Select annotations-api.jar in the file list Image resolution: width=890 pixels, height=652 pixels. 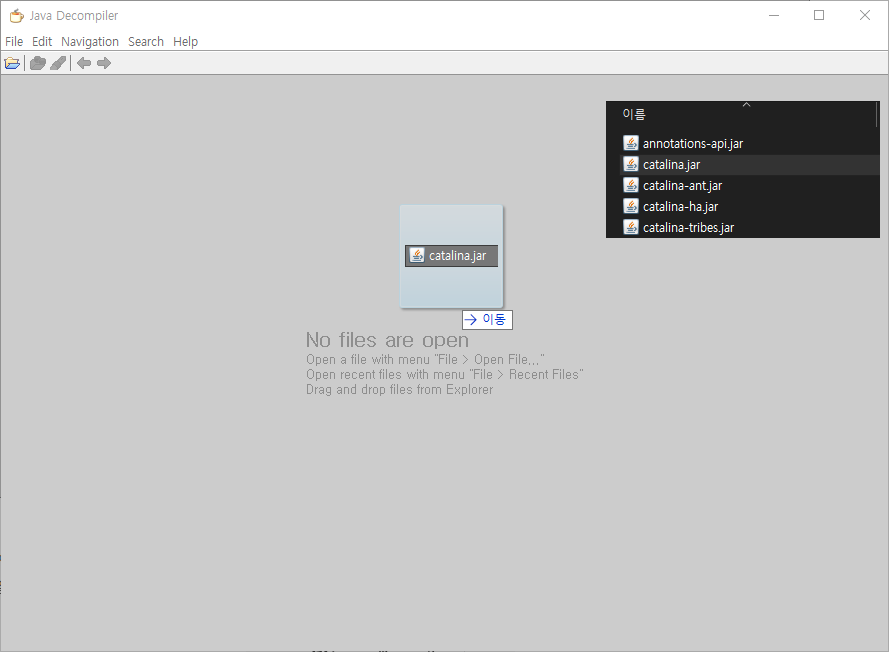point(690,142)
